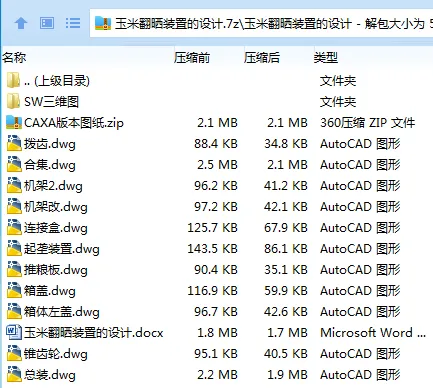Click the 合集.dwg file icon
This screenshot has height=388, width=433.
point(14,164)
